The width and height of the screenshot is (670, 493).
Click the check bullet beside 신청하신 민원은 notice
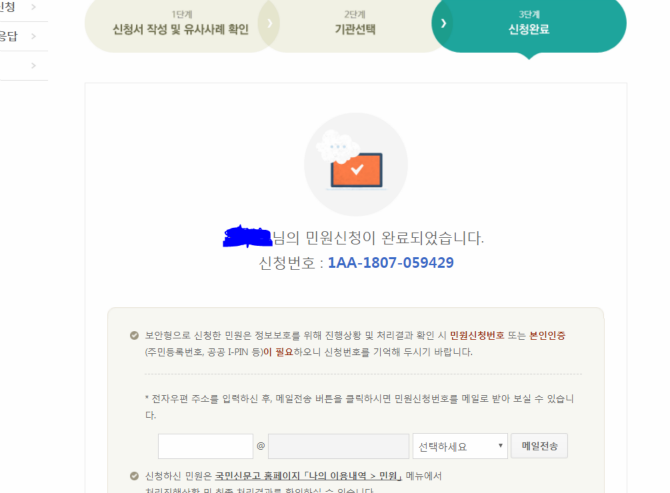click(134, 476)
